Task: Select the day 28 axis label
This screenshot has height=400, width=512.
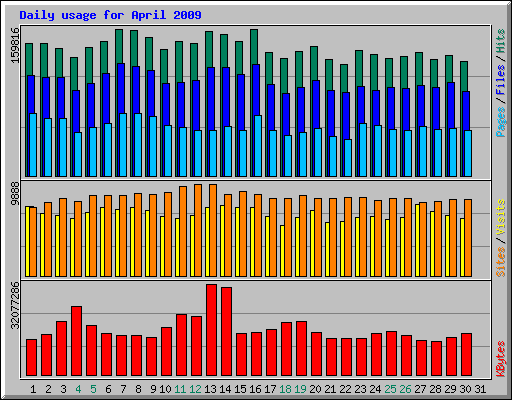Action: point(435,389)
